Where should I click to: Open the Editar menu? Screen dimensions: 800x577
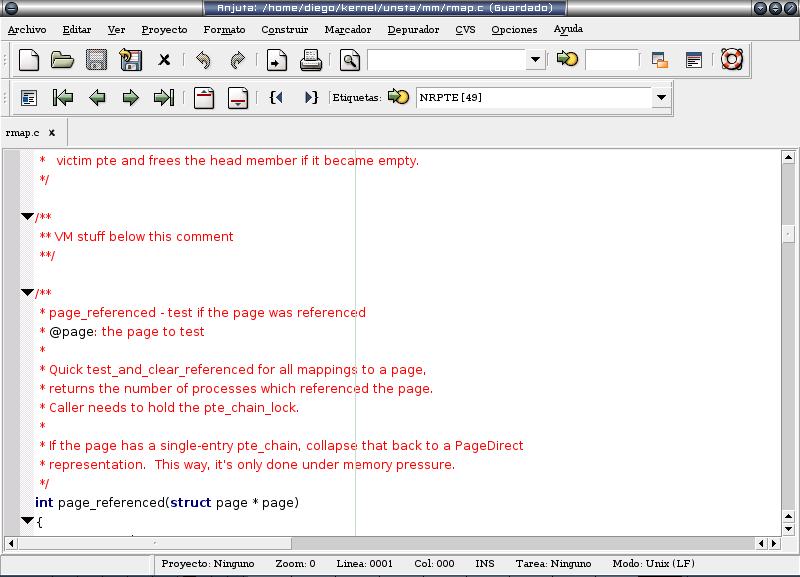point(77,30)
